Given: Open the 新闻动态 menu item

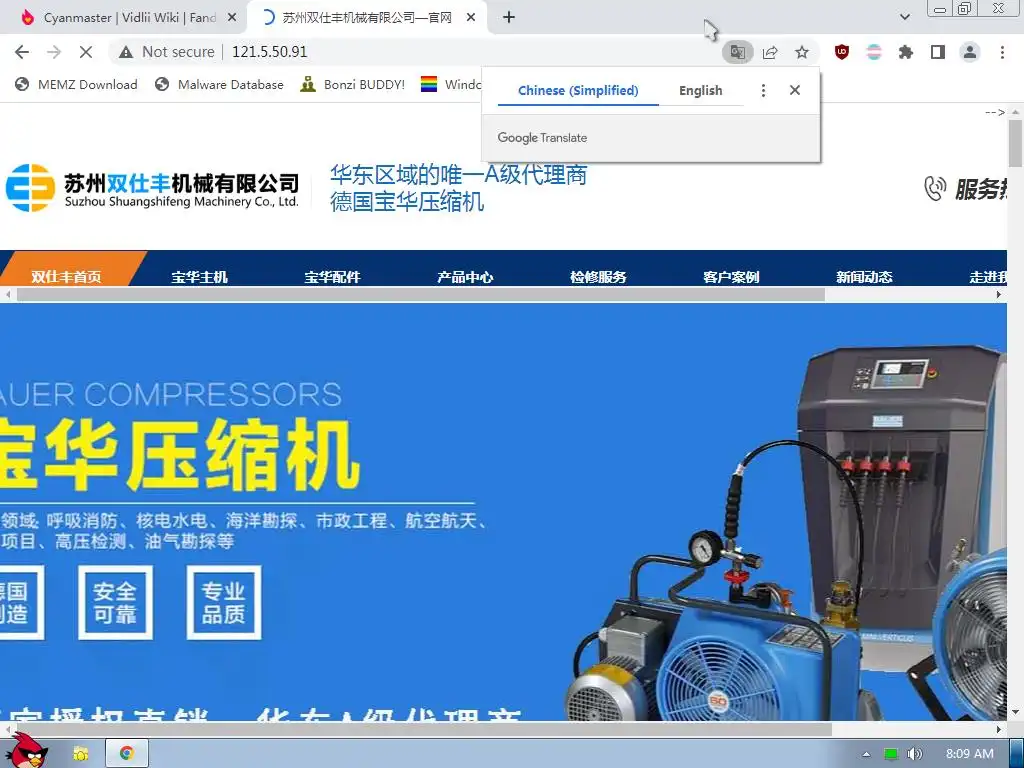Looking at the screenshot, I should [864, 276].
